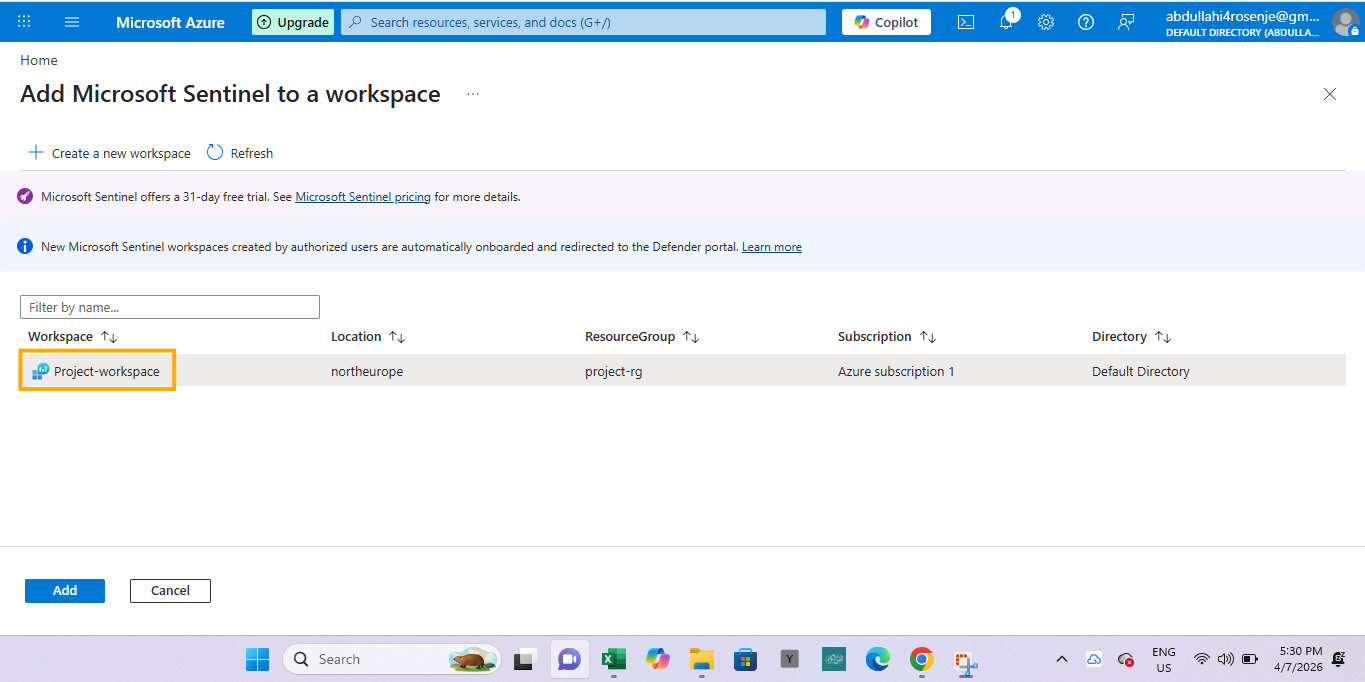The height and width of the screenshot is (682, 1365).
Task: Sort by the Location column
Action: 368,337
